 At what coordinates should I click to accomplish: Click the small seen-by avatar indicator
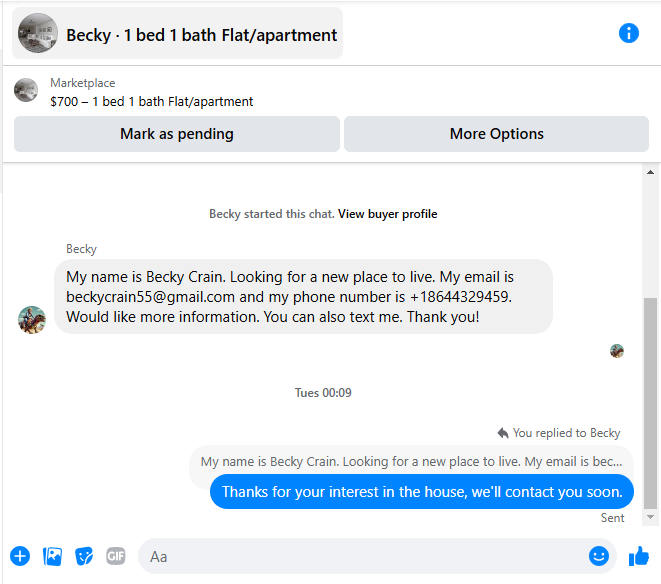[x=617, y=351]
